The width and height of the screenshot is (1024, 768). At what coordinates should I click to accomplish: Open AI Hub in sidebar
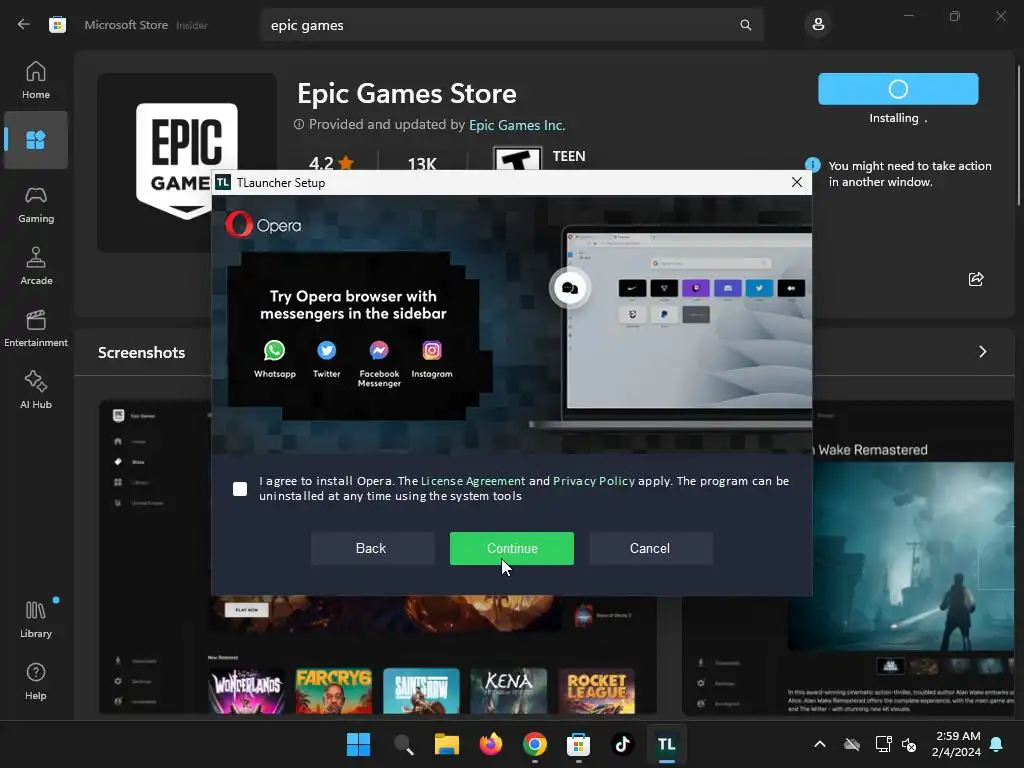pyautogui.click(x=36, y=390)
